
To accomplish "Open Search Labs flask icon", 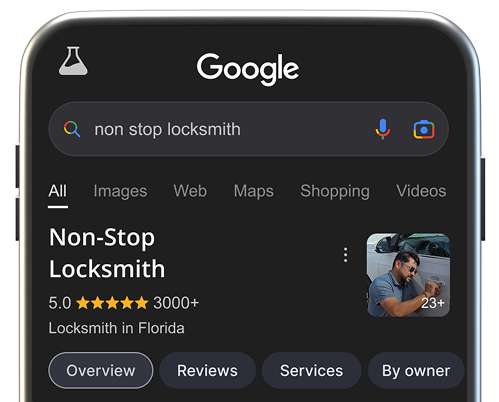I will (73, 61).
